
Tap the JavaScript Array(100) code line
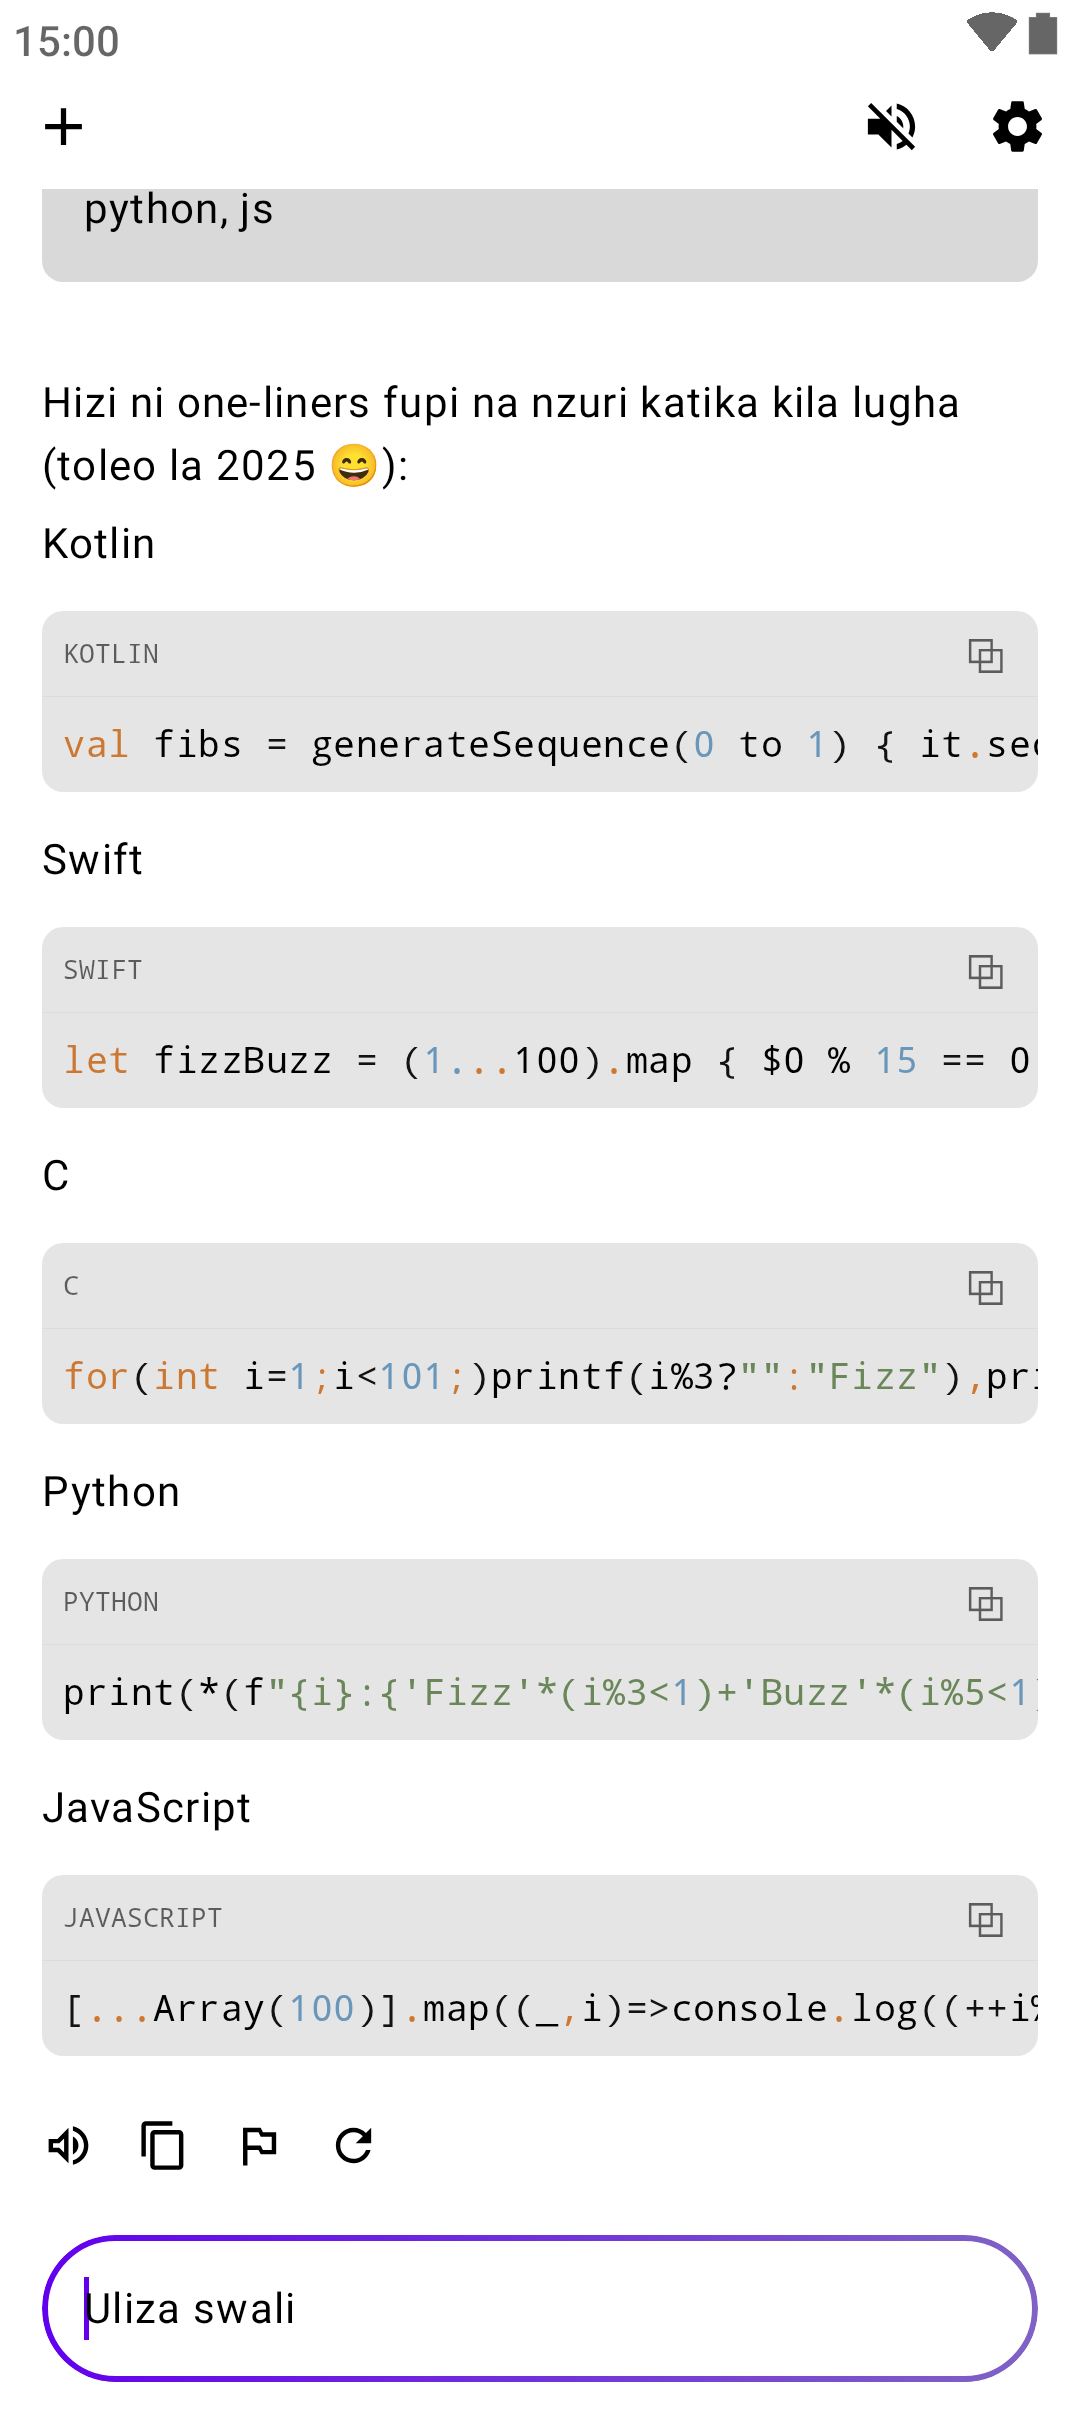[540, 2009]
